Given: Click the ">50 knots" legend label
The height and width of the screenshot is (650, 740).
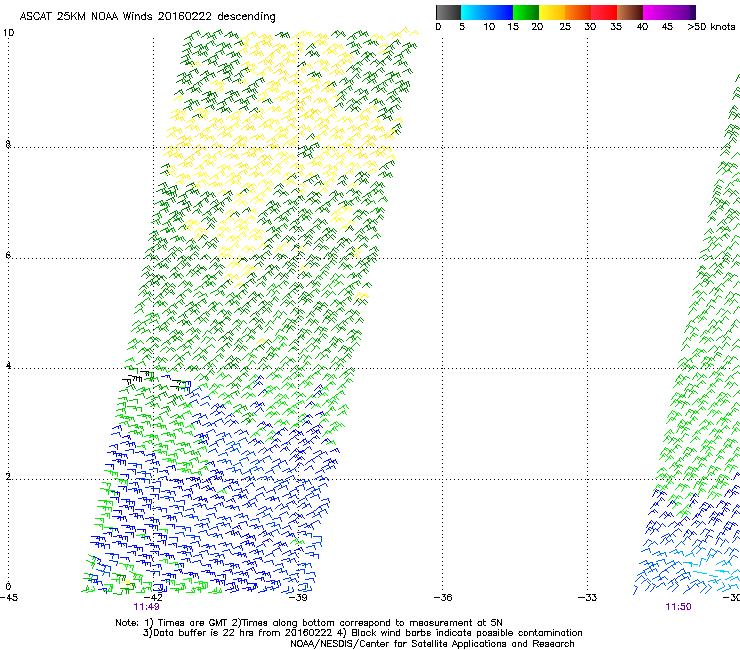Looking at the screenshot, I should click(711, 27).
